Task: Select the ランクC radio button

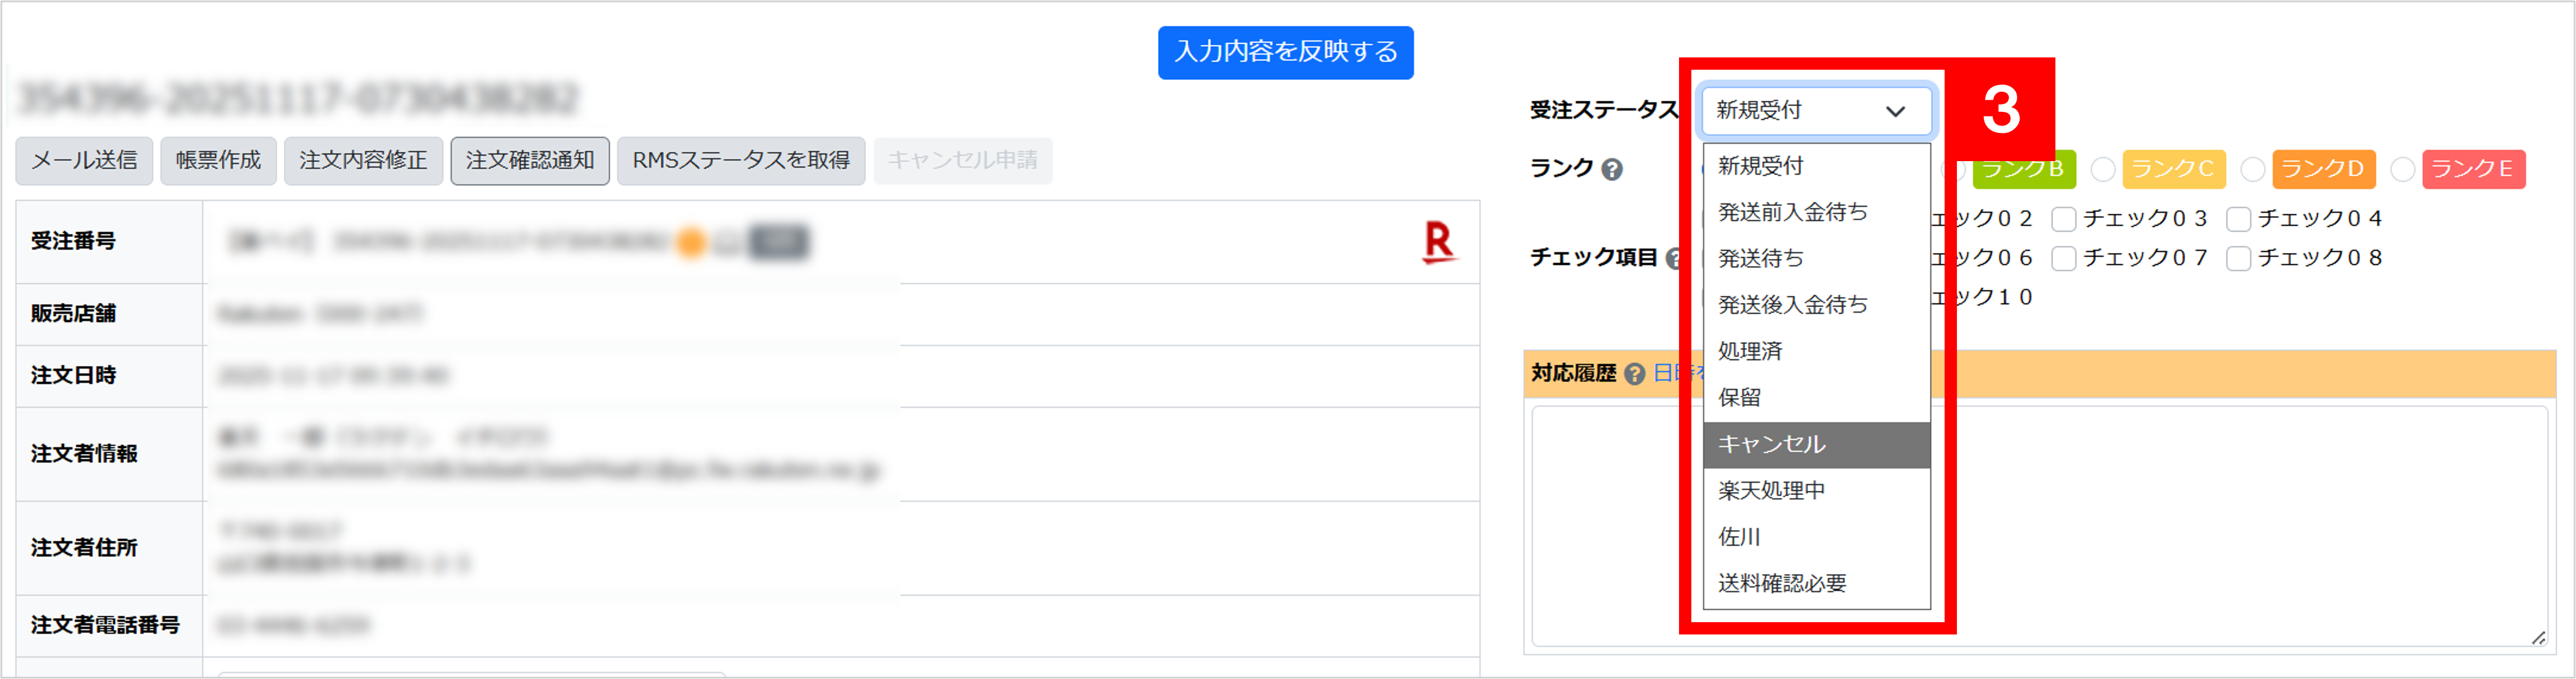Action: tap(2103, 169)
